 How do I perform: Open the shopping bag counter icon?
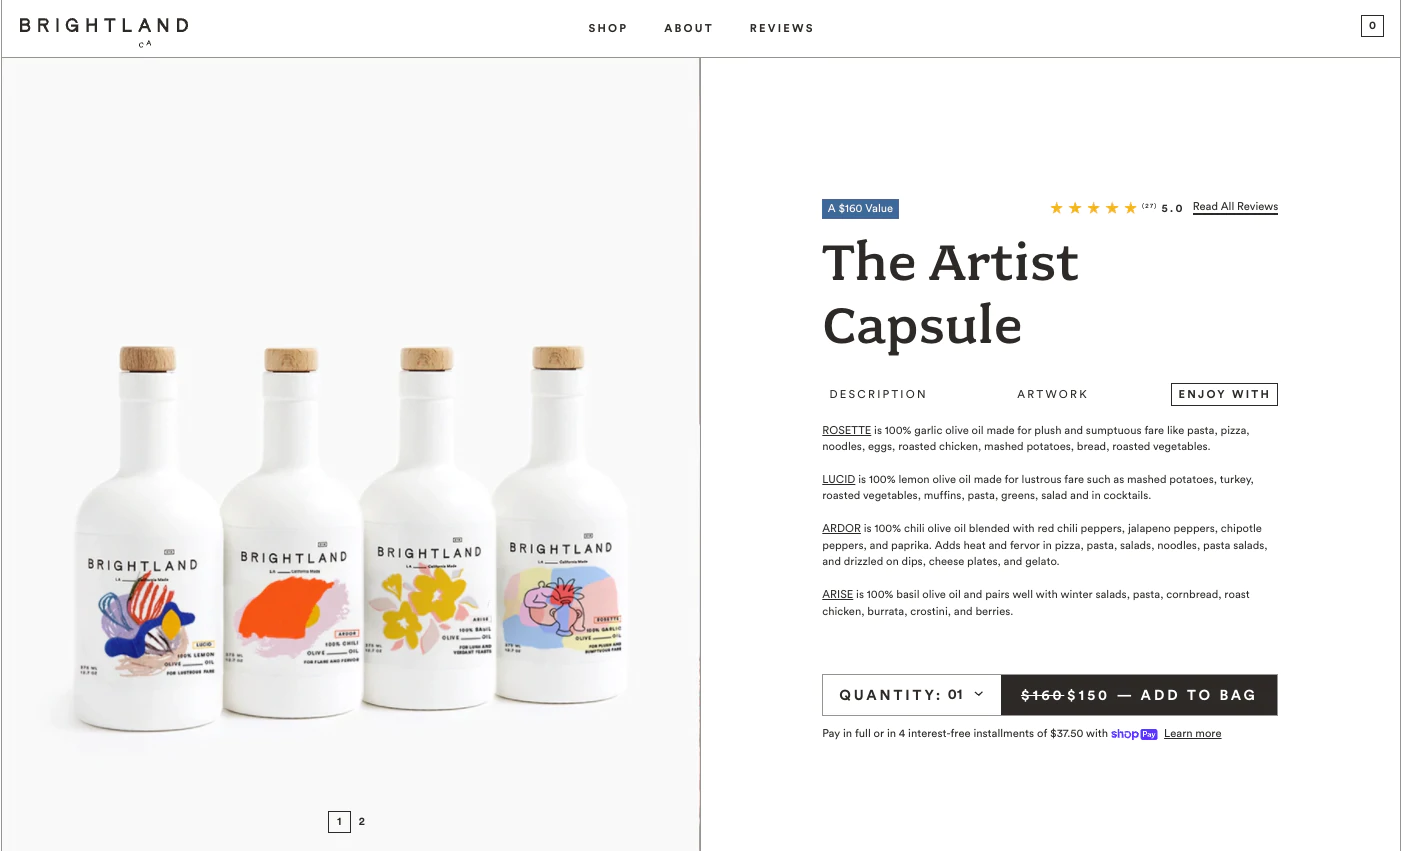1372,26
